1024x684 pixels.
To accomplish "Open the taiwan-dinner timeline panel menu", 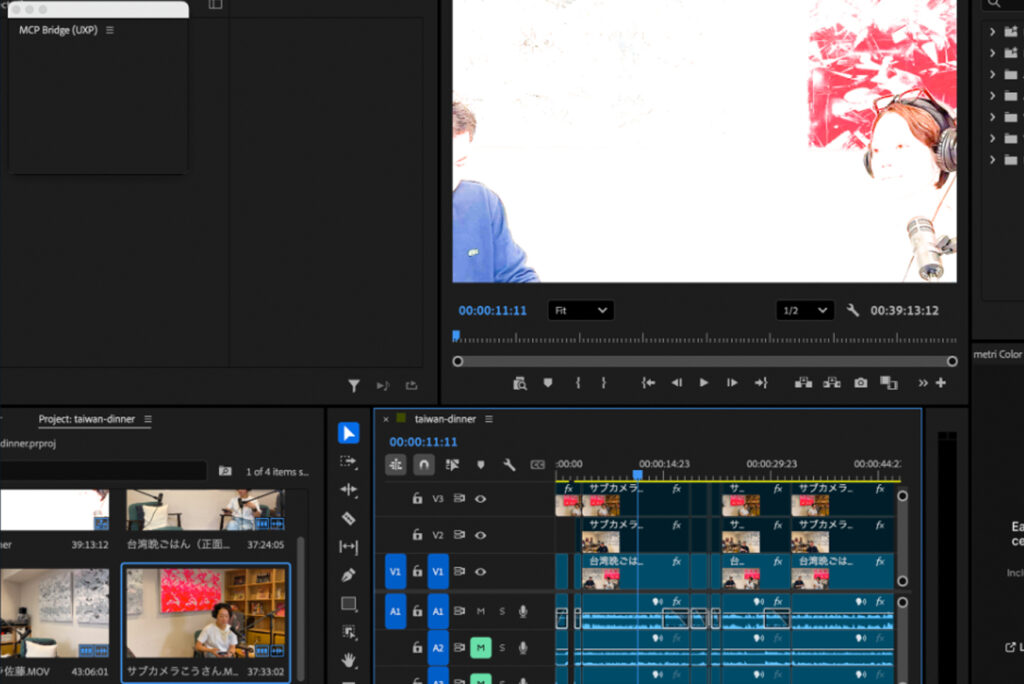I will tap(489, 419).
